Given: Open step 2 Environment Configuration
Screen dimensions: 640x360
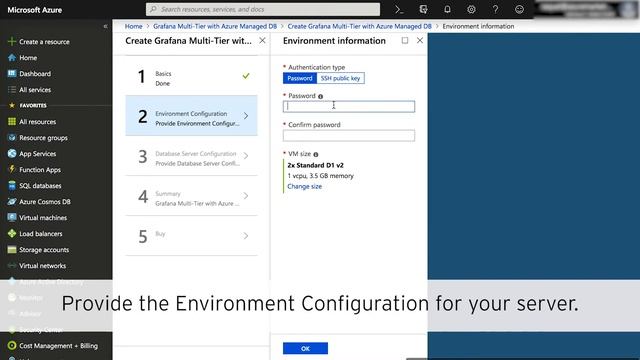Looking at the screenshot, I should pyautogui.click(x=191, y=116).
